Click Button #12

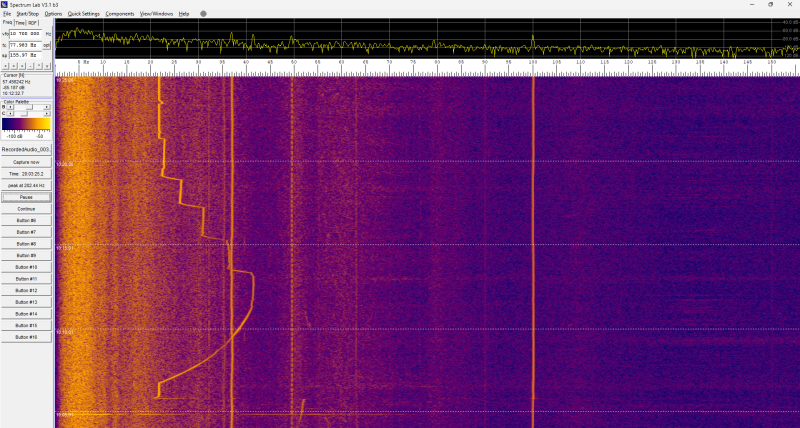pyautogui.click(x=26, y=291)
